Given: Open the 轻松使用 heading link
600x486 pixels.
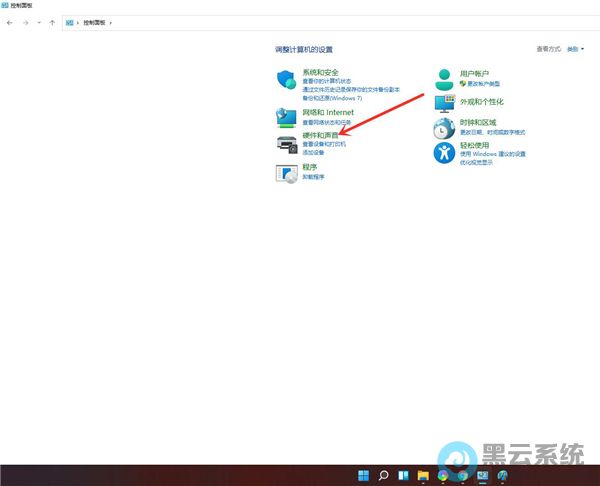Looking at the screenshot, I should (x=474, y=145).
